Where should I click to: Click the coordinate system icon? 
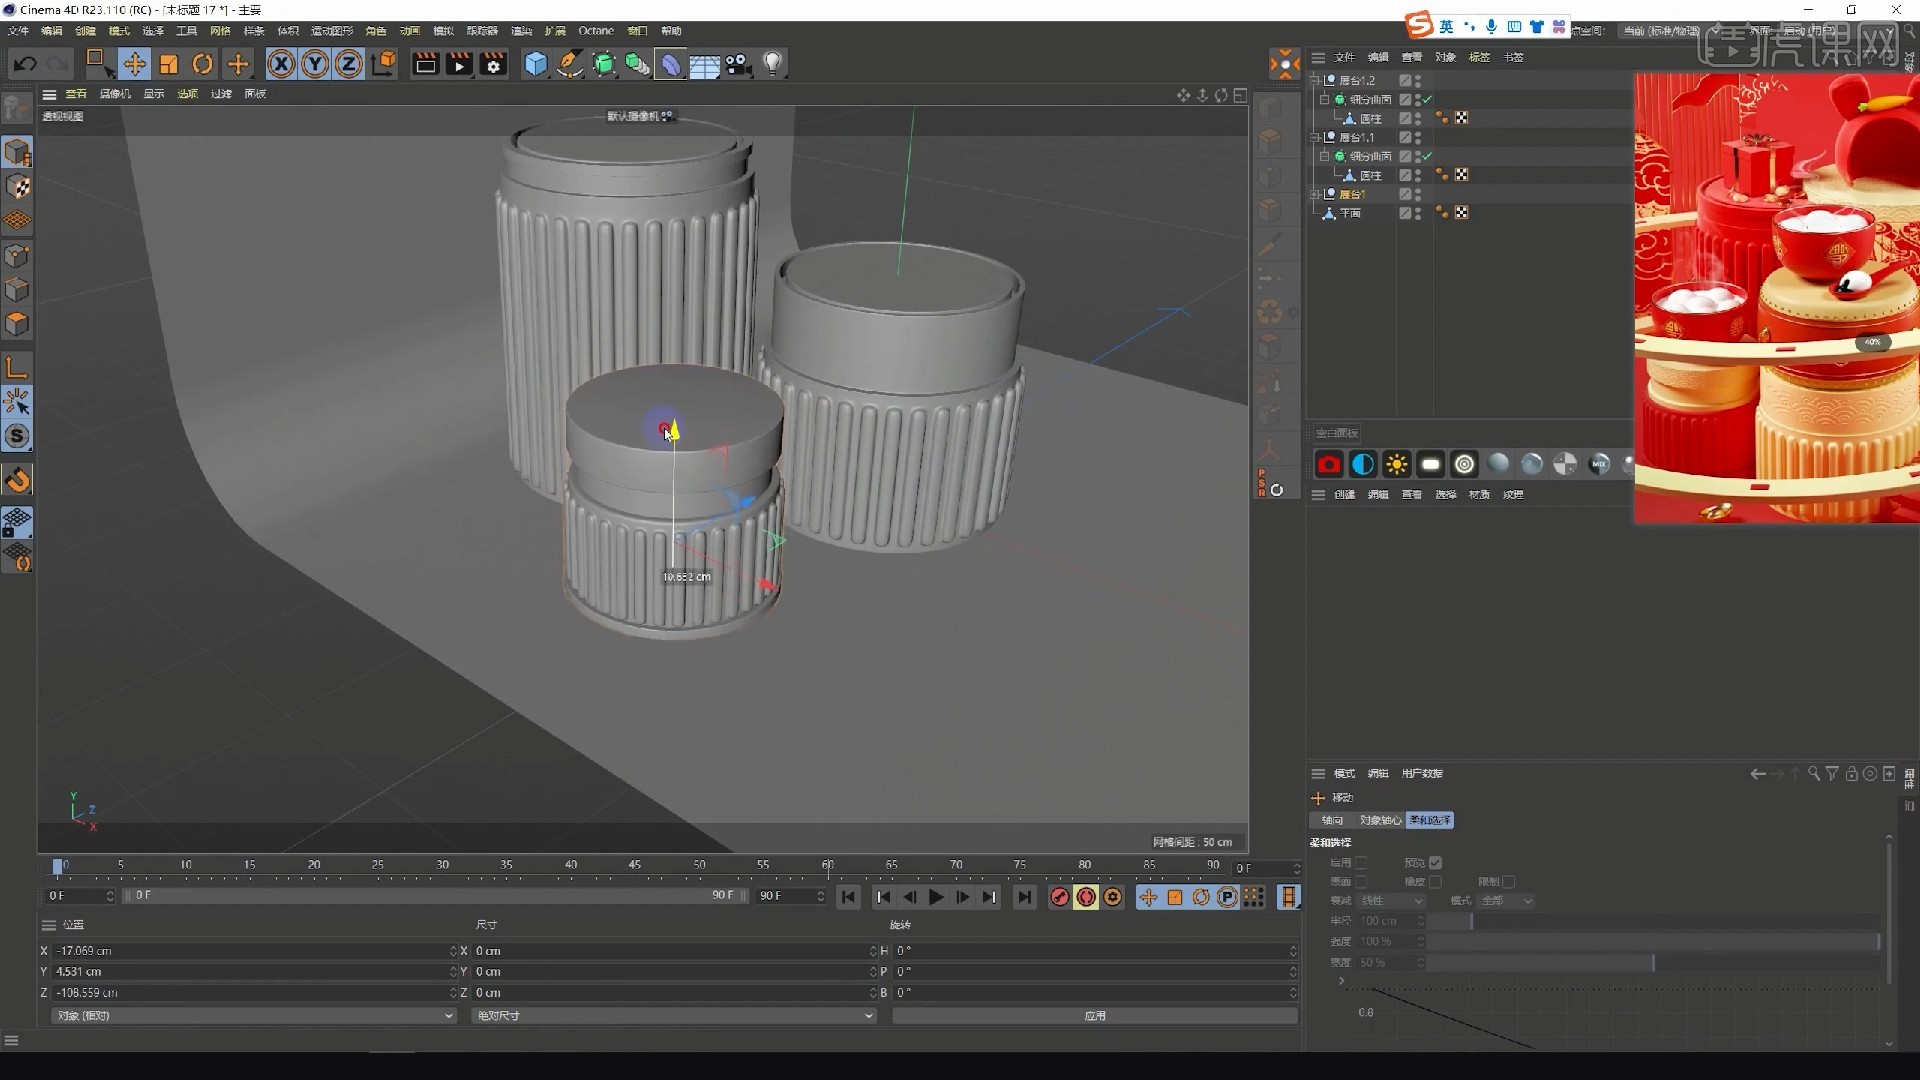[x=383, y=64]
